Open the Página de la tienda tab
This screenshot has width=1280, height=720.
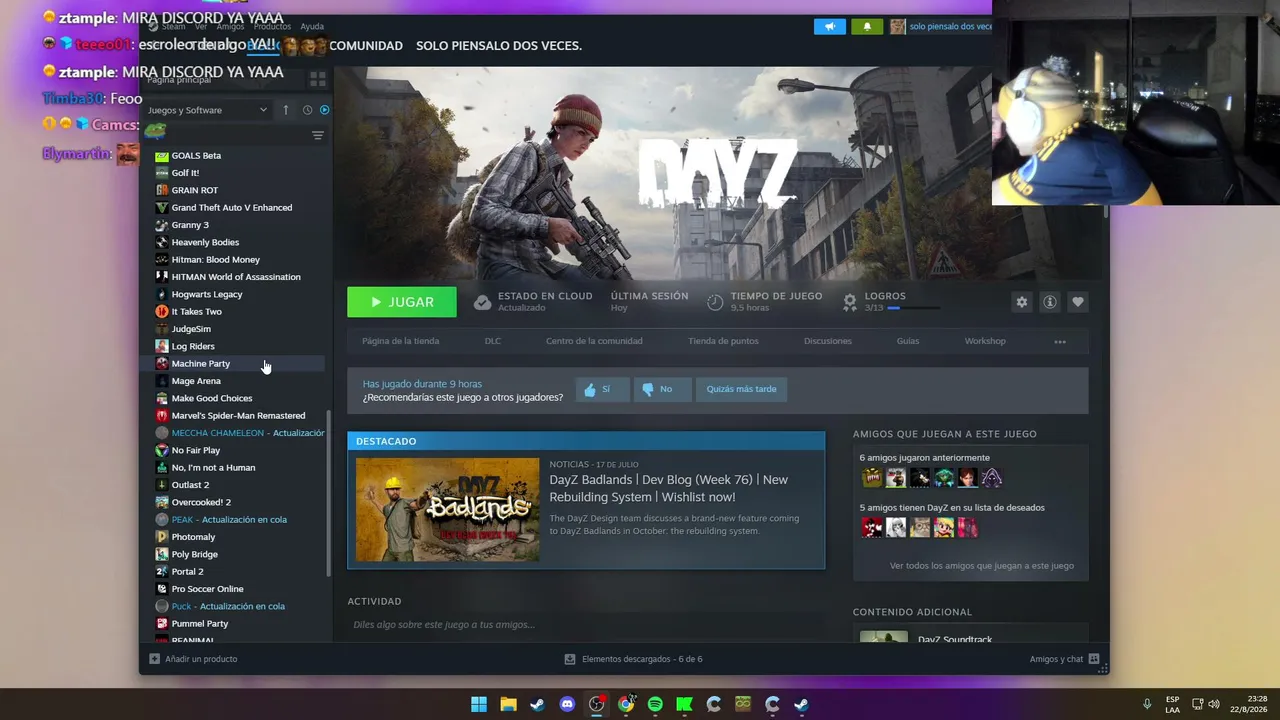(x=400, y=341)
